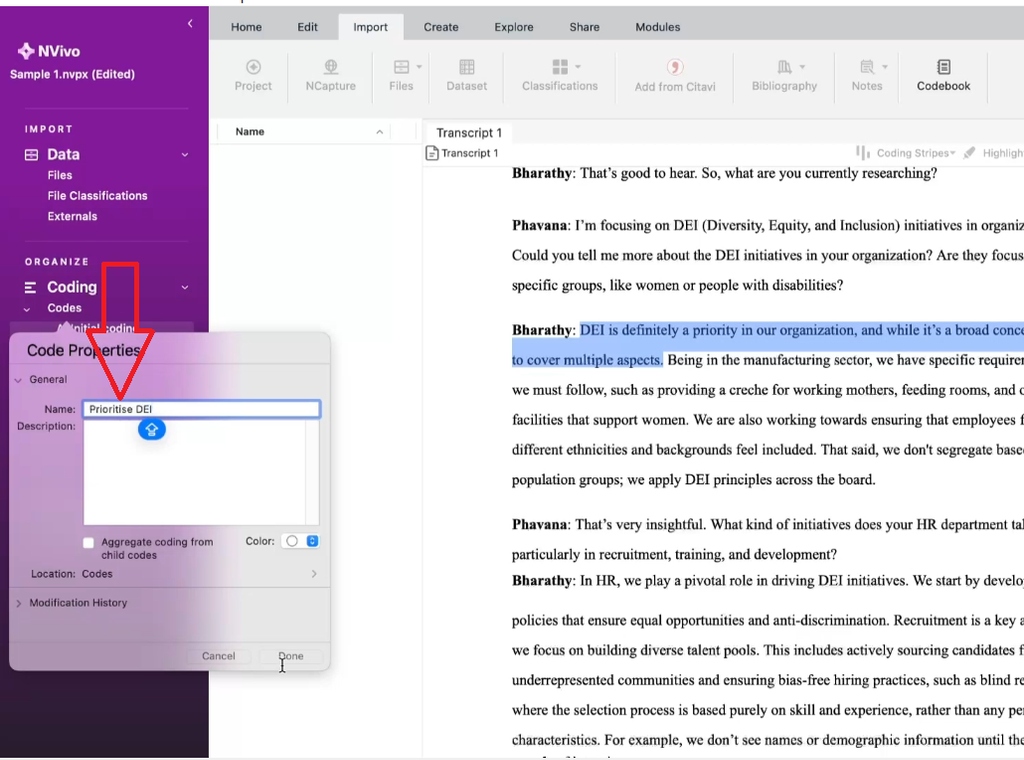1024x760 pixels.
Task: Open the Bibliography dropdown arrow
Action: 803,67
